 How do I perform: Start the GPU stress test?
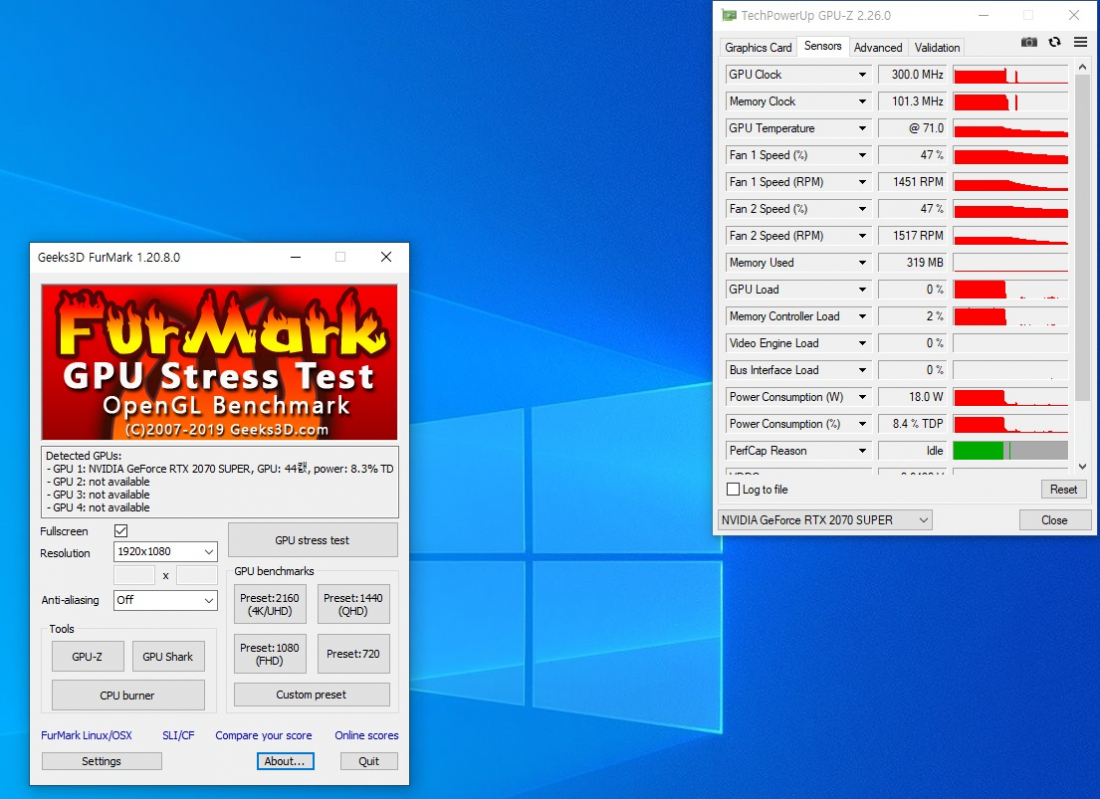(x=313, y=540)
